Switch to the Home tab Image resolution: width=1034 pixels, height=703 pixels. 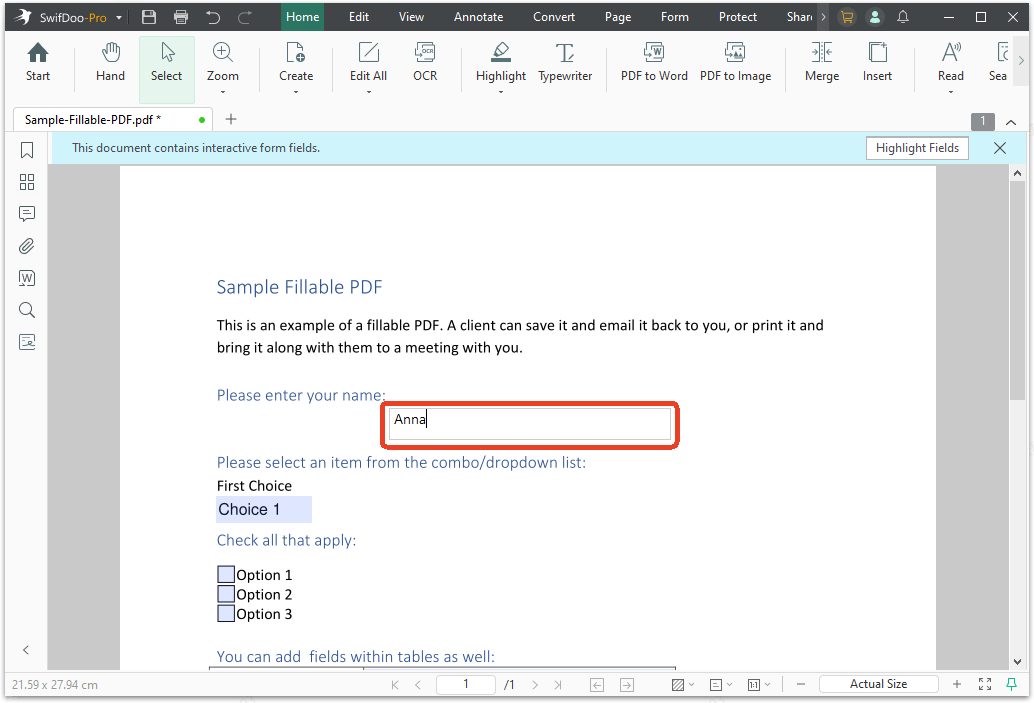point(303,17)
